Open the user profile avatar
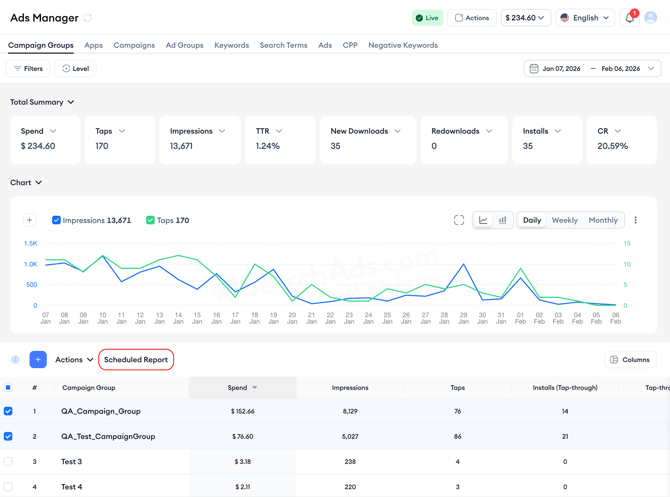Viewport: 670px width, 497px height. click(x=651, y=18)
